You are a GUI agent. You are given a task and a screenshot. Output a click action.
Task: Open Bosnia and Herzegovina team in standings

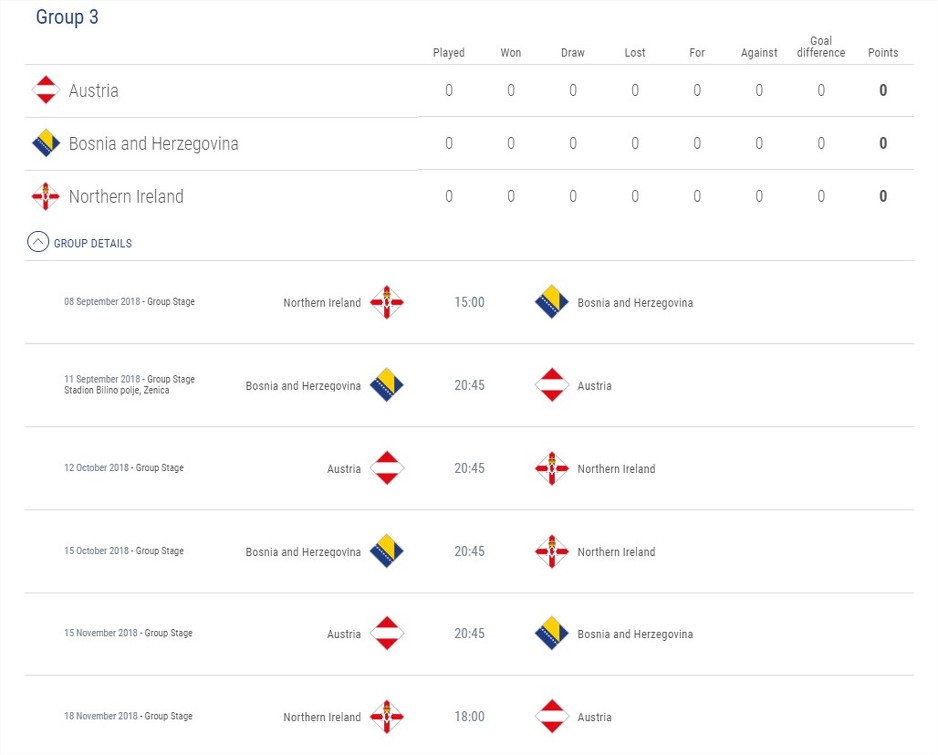point(154,144)
